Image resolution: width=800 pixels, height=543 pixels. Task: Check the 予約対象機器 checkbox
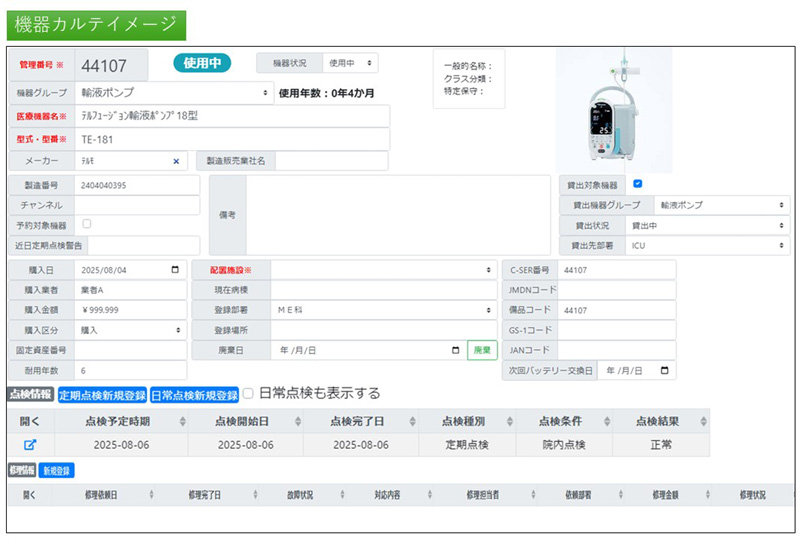(87, 224)
